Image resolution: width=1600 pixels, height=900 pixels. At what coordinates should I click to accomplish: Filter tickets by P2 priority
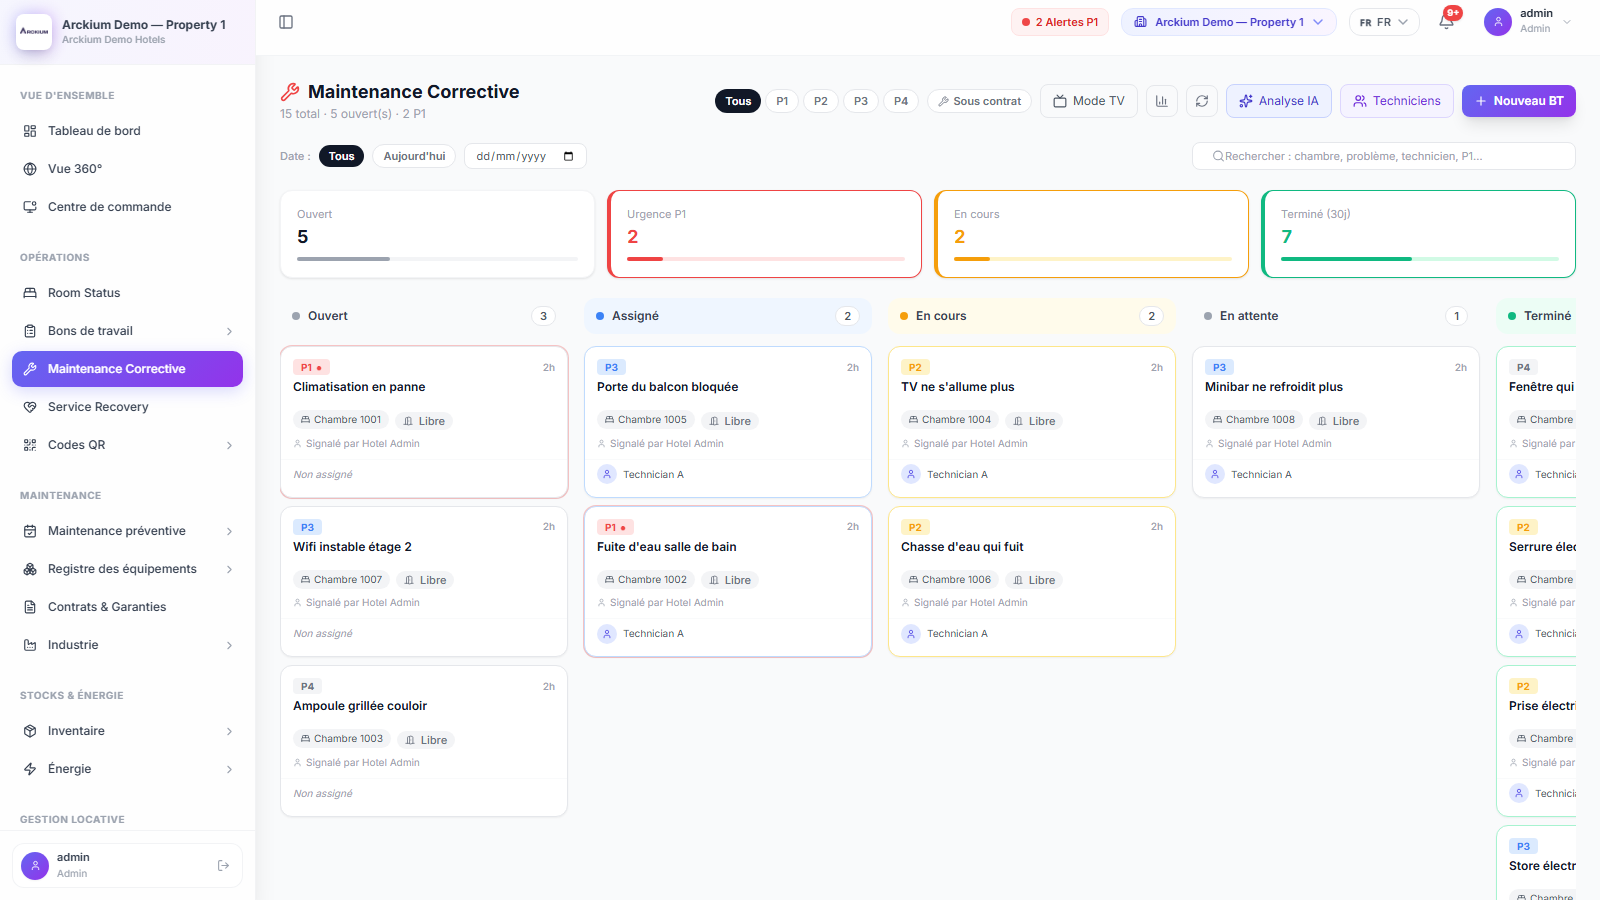pos(821,101)
